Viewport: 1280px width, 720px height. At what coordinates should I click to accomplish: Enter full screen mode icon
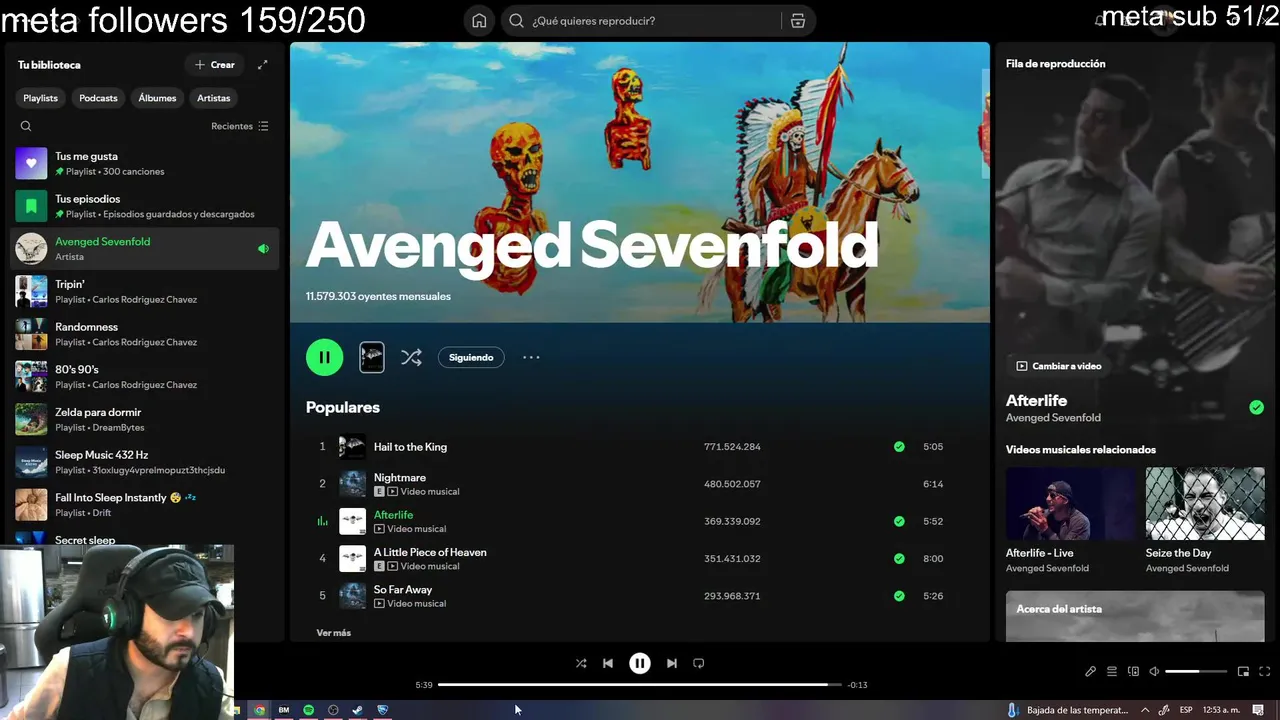1265,672
